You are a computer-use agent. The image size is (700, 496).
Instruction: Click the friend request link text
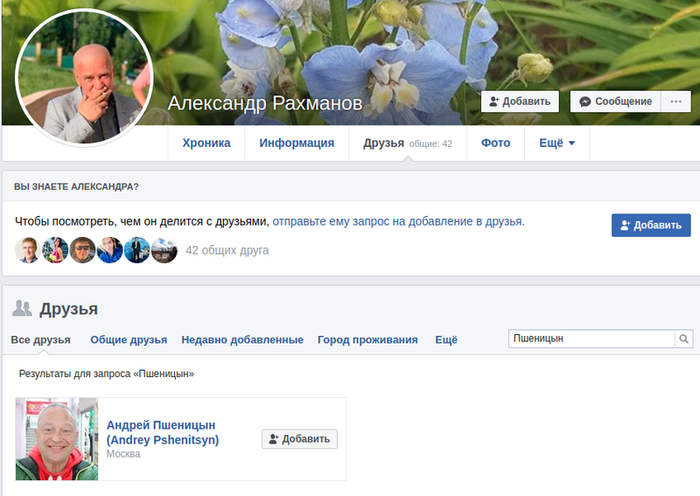398,221
